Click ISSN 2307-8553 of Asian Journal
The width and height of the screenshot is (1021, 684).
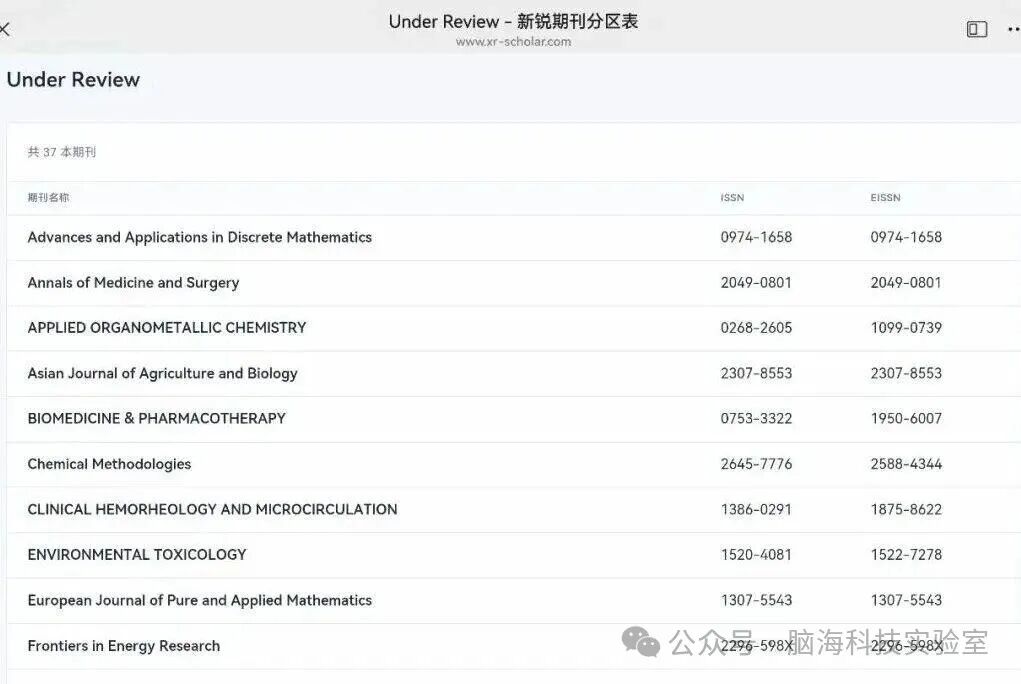[756, 373]
